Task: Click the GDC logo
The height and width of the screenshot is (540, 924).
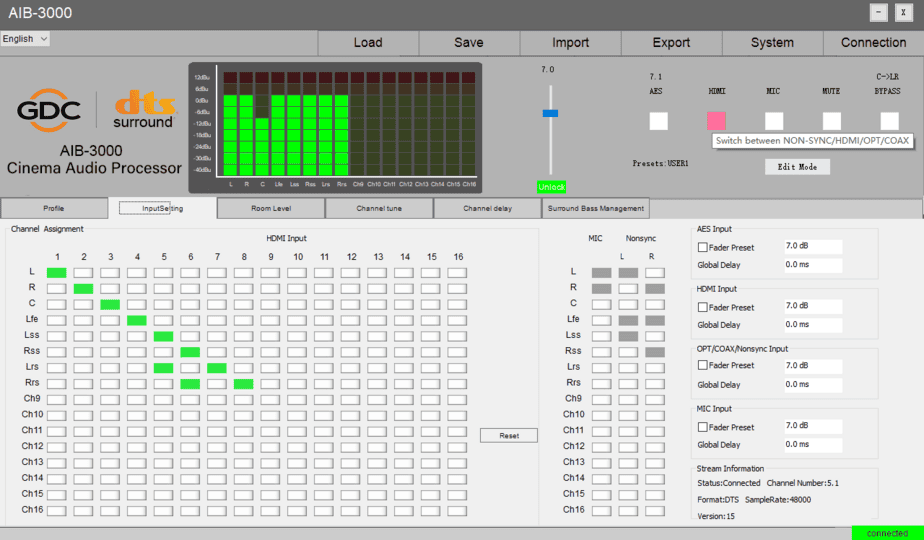Action: pos(49,110)
